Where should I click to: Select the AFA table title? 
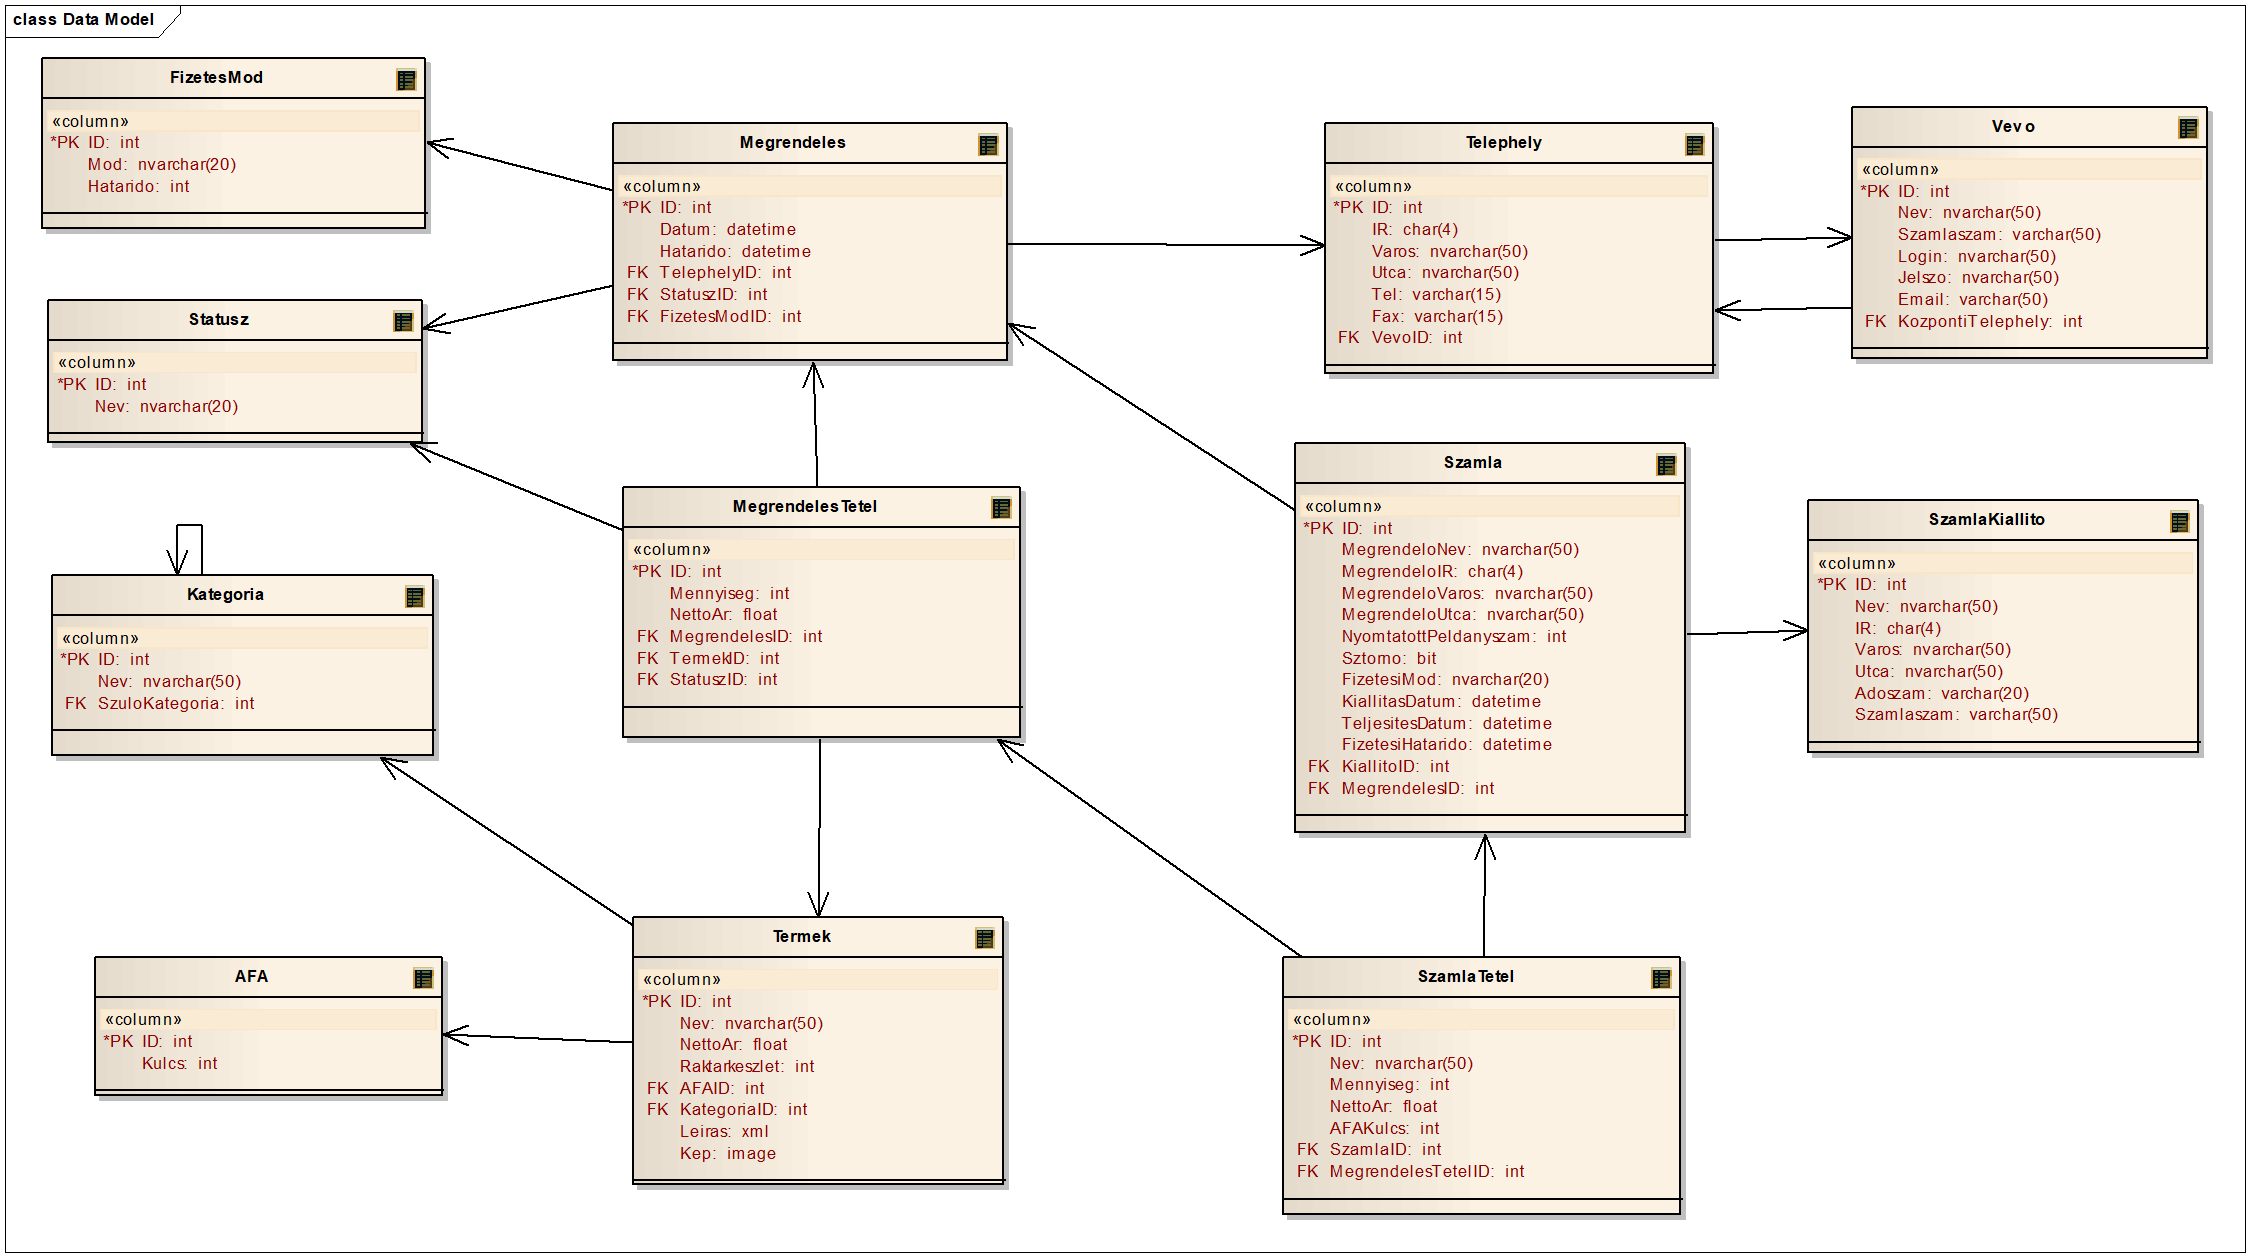tap(251, 977)
